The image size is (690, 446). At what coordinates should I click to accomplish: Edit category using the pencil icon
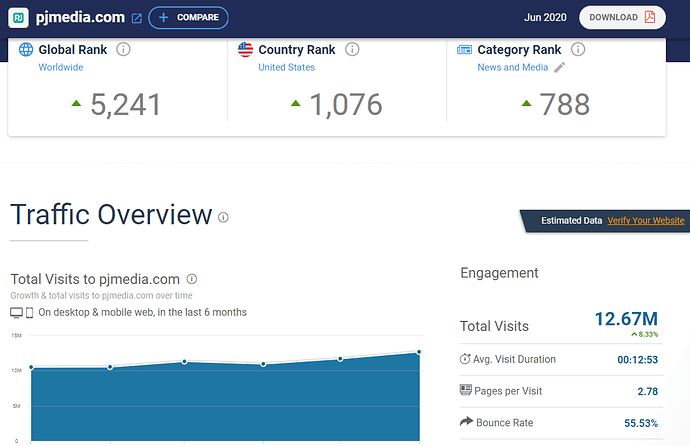click(559, 67)
